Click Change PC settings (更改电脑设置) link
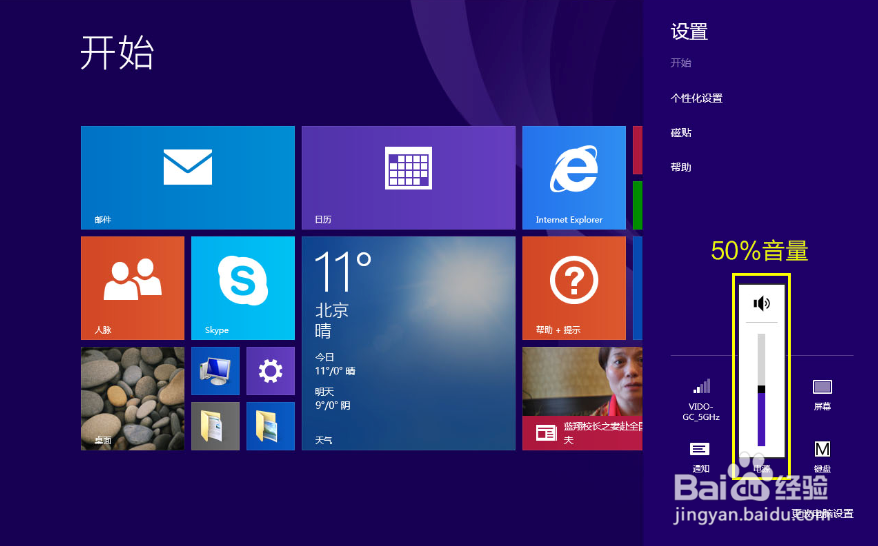This screenshot has height=546, width=878. pyautogui.click(x=823, y=513)
